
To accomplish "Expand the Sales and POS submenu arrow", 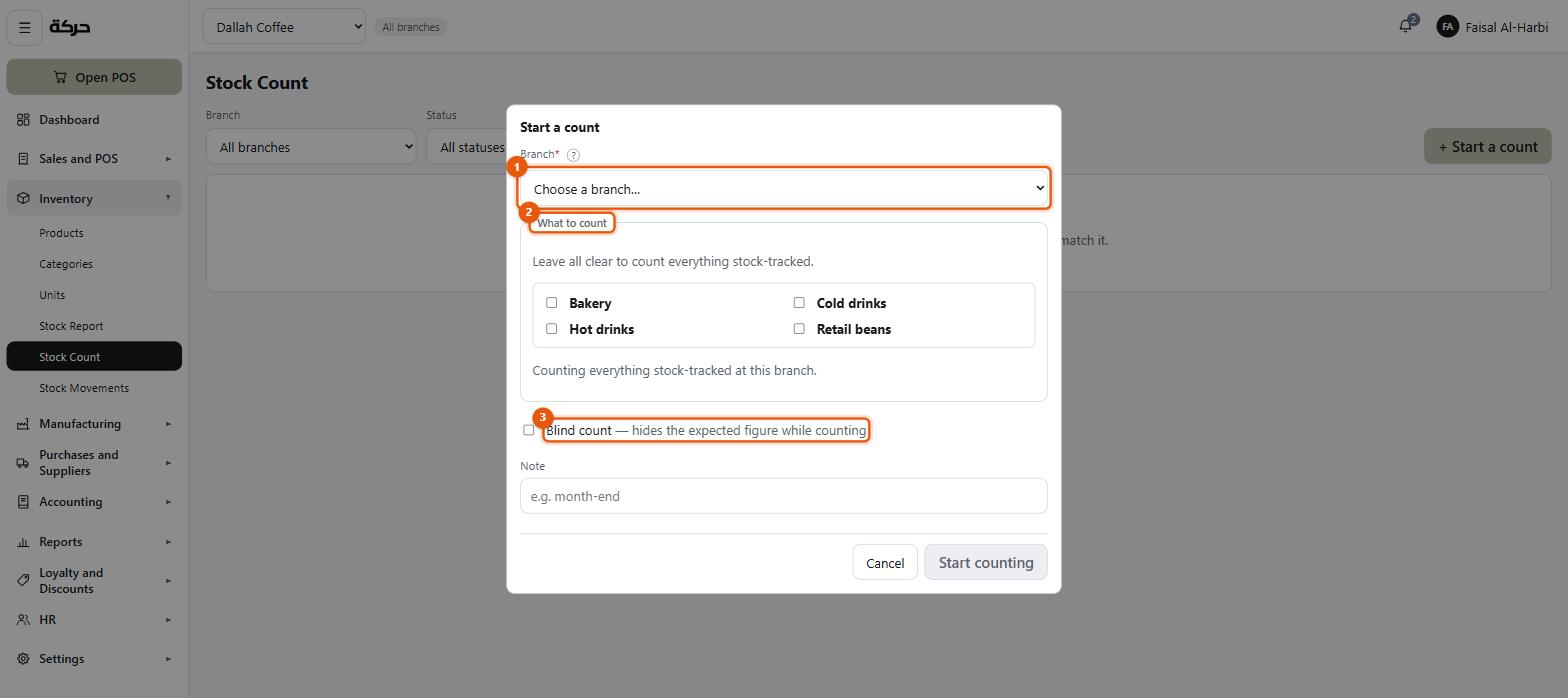I will 168,159.
